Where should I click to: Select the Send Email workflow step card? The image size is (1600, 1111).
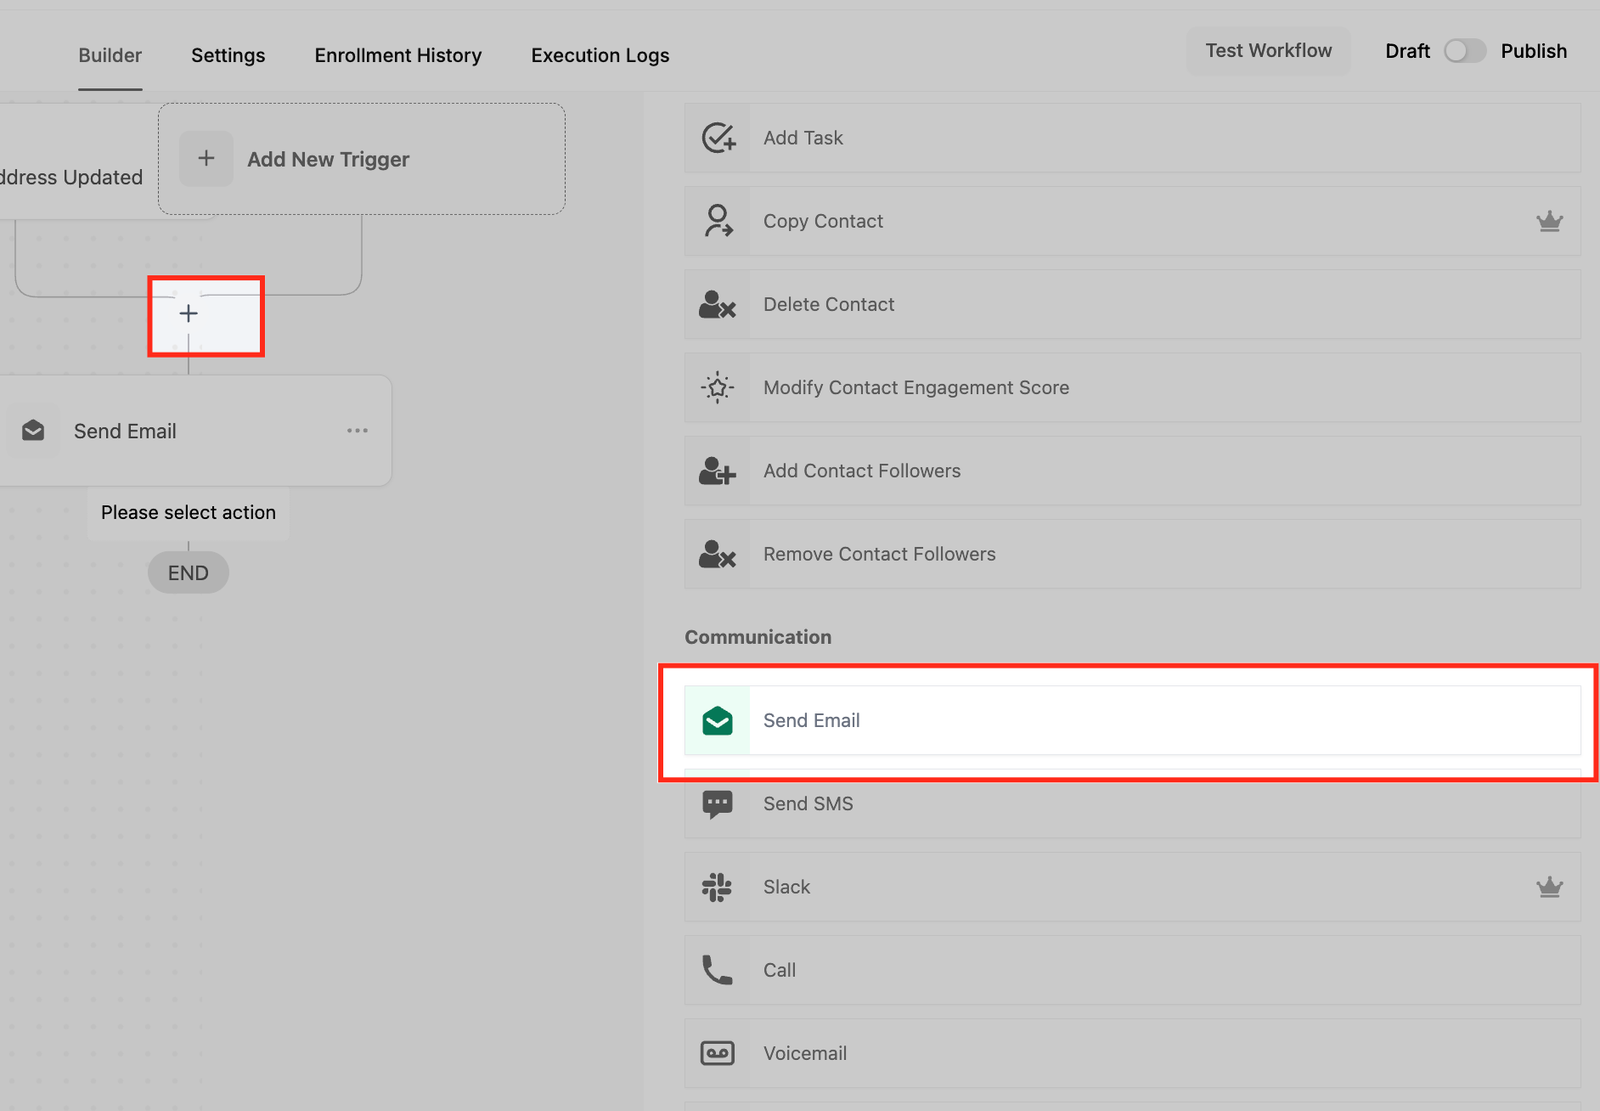[190, 431]
